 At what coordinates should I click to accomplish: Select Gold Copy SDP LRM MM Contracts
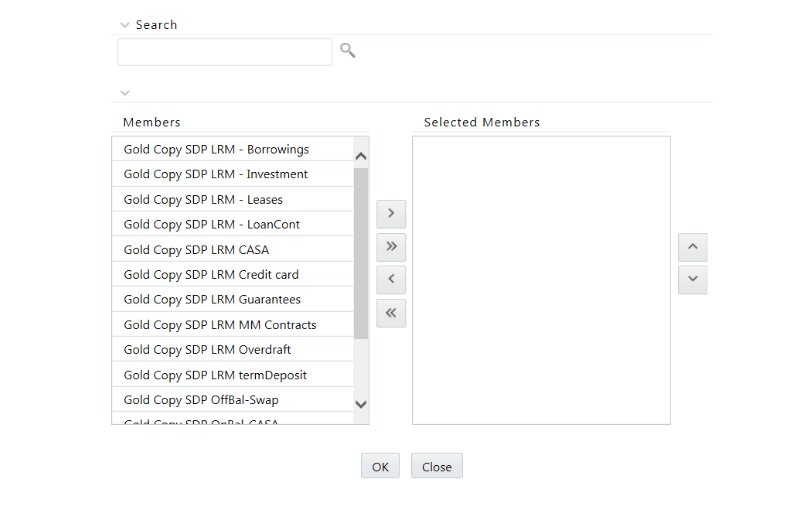pyautogui.click(x=232, y=325)
